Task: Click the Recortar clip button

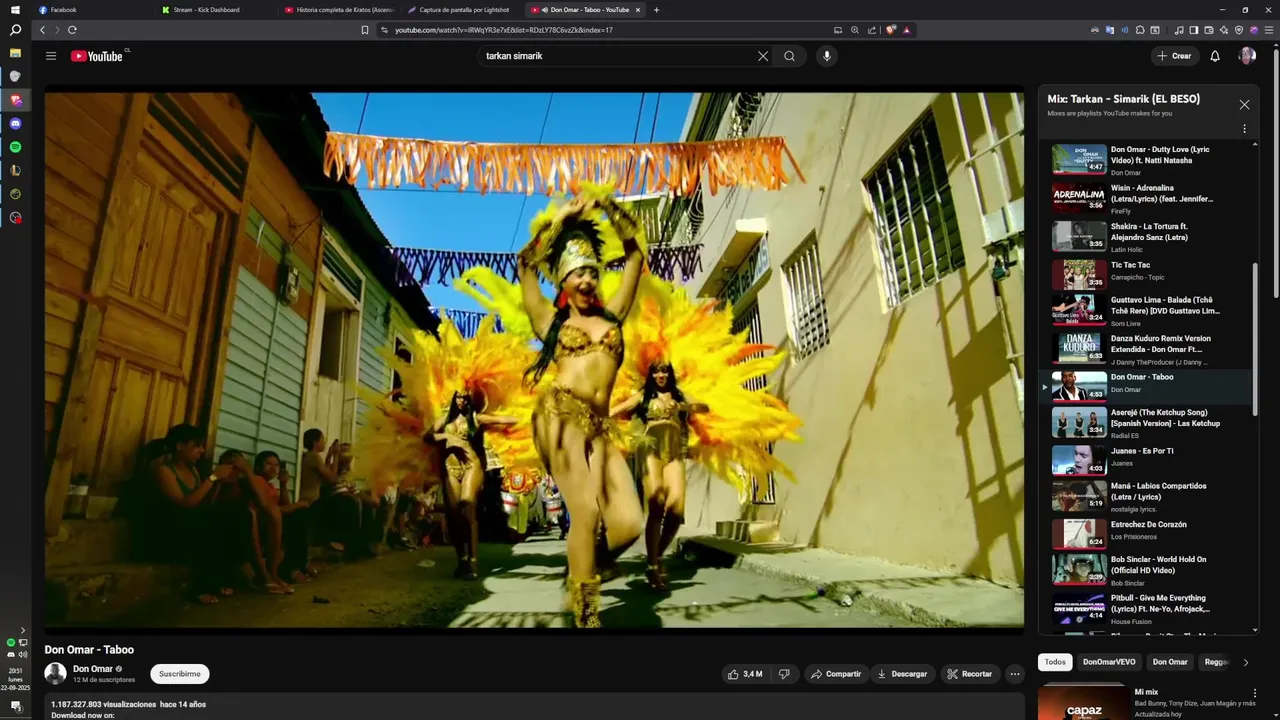Action: pyautogui.click(x=969, y=674)
